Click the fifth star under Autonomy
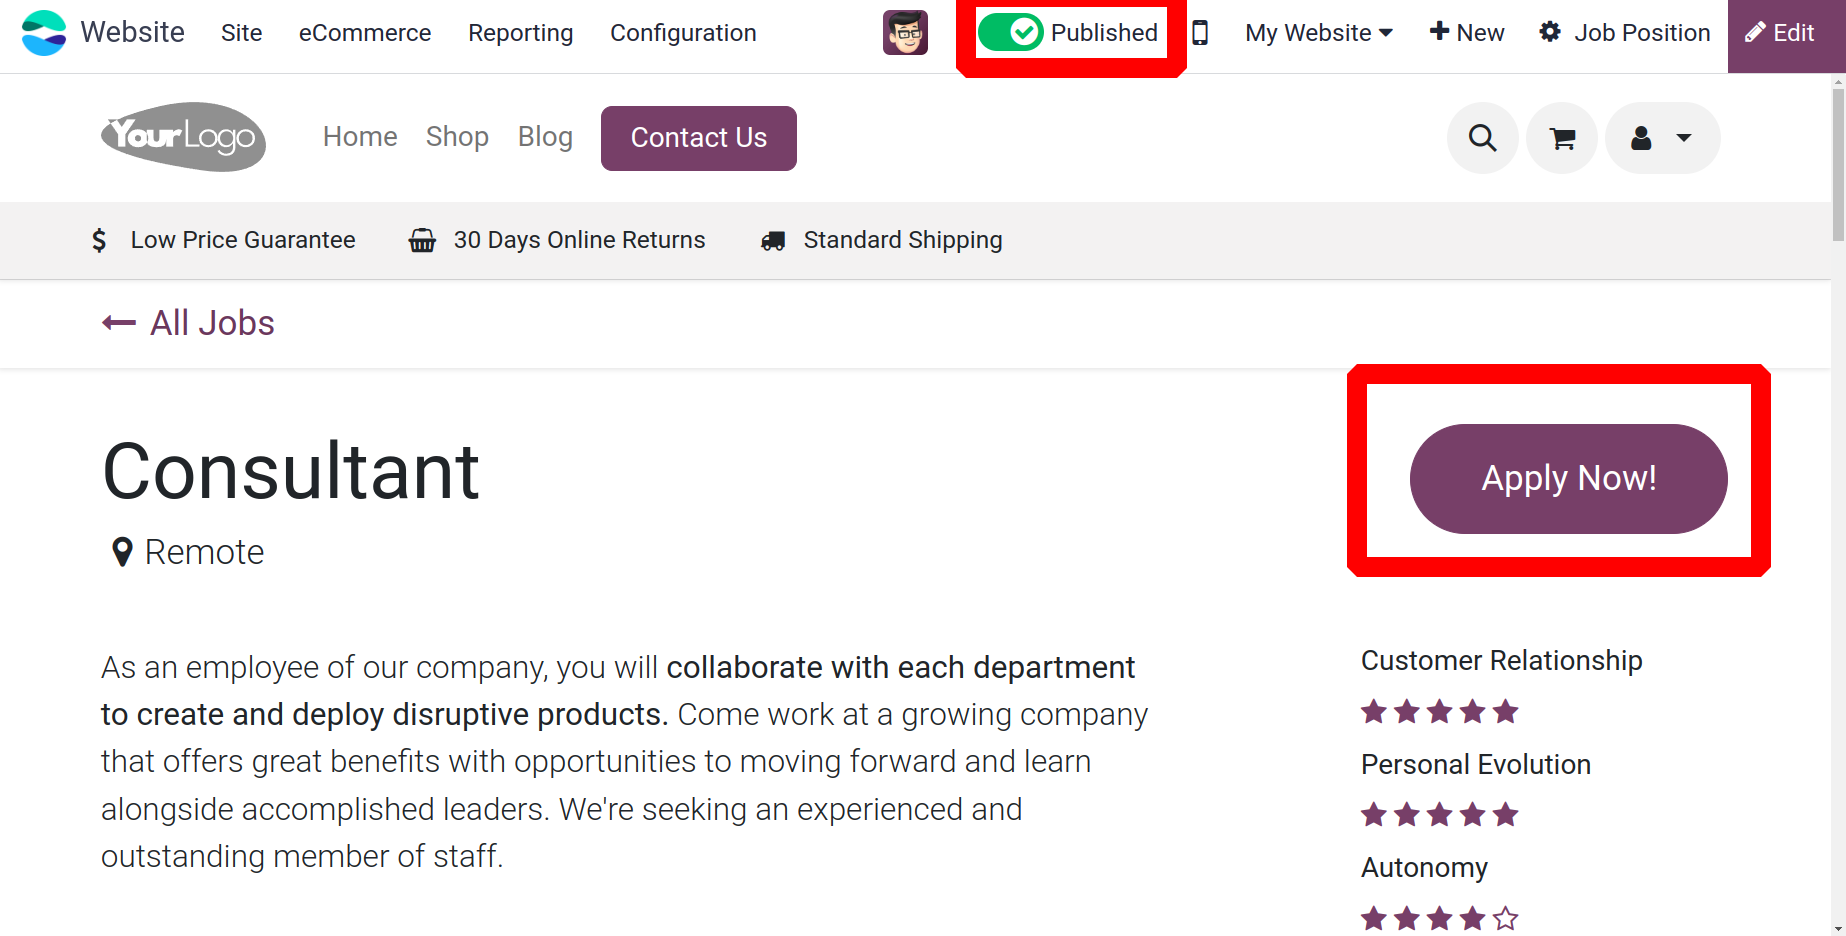This screenshot has height=936, width=1846. [1506, 918]
